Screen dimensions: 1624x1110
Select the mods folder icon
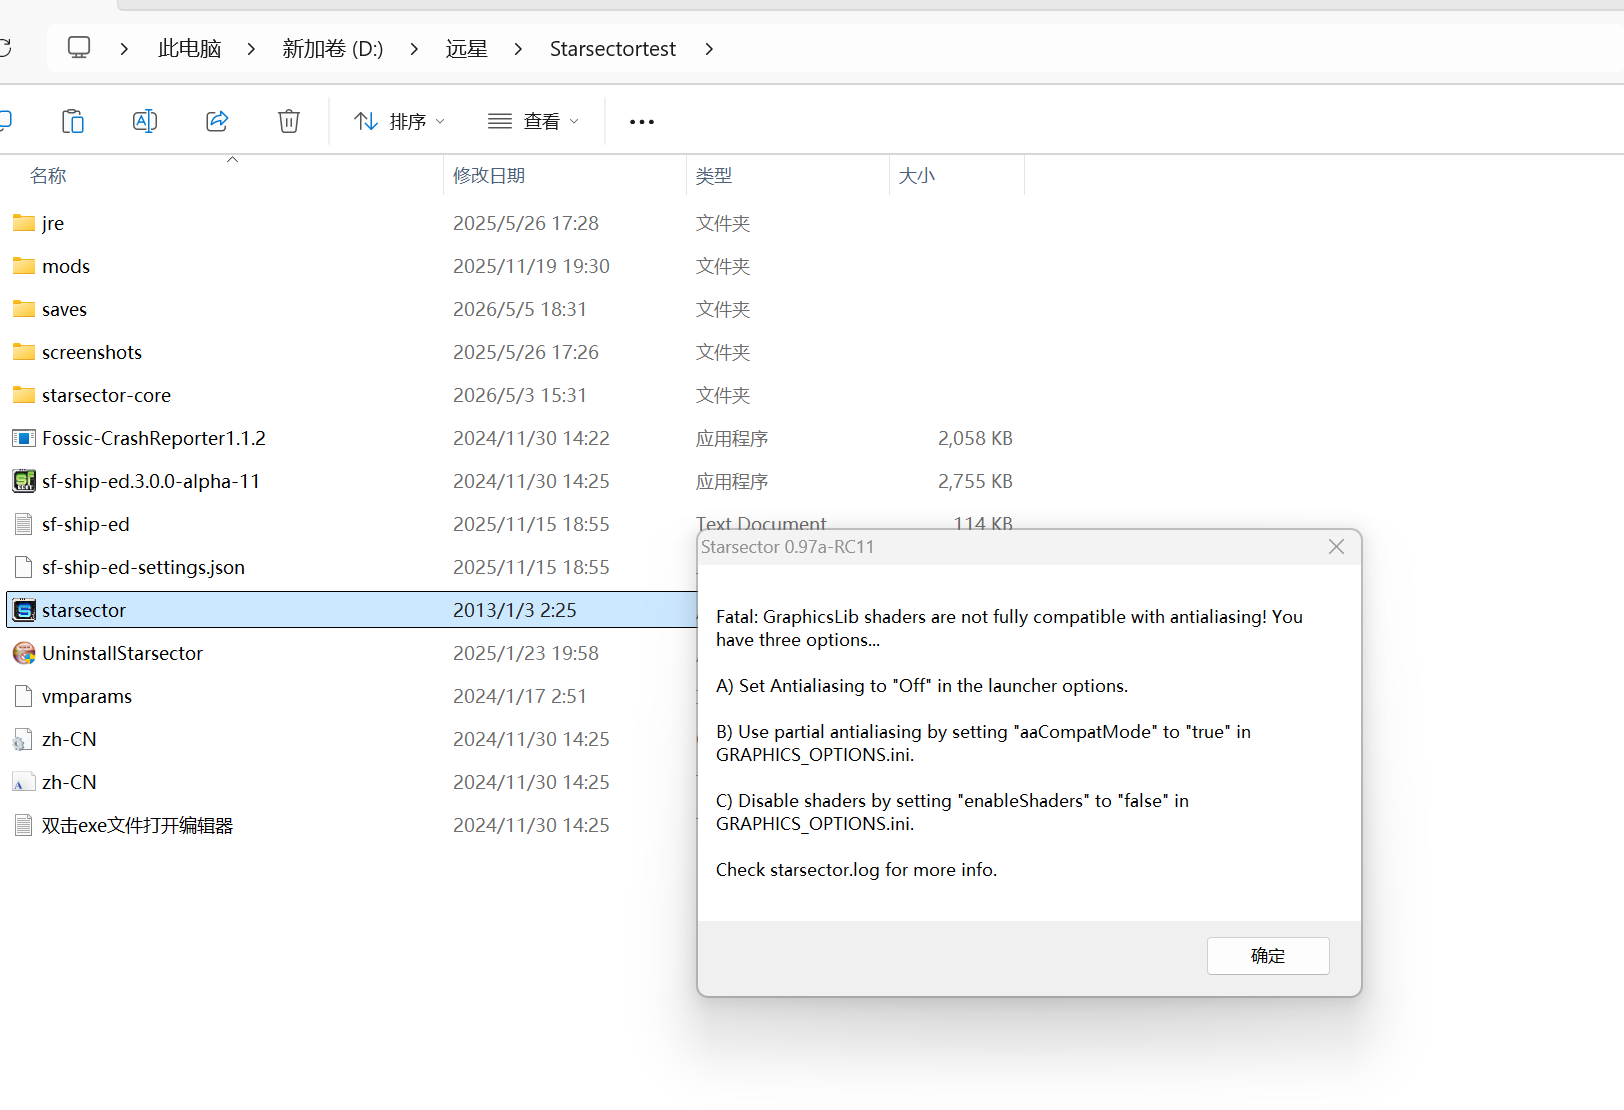click(24, 266)
